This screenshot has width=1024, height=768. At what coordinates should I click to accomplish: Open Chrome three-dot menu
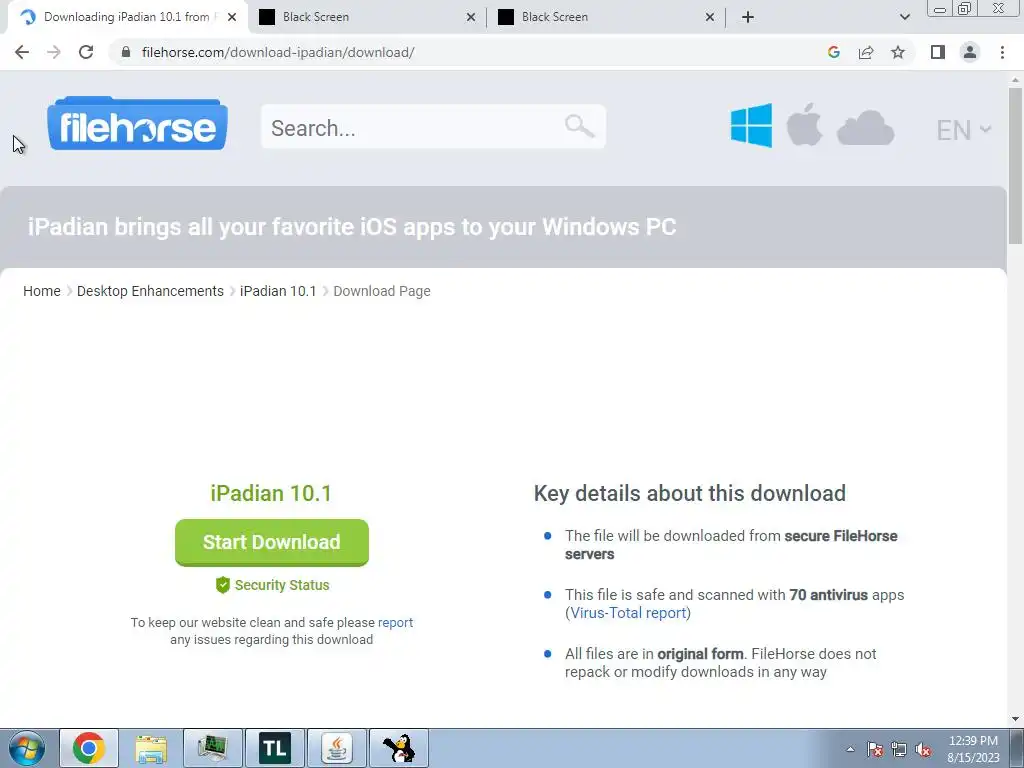(1002, 52)
